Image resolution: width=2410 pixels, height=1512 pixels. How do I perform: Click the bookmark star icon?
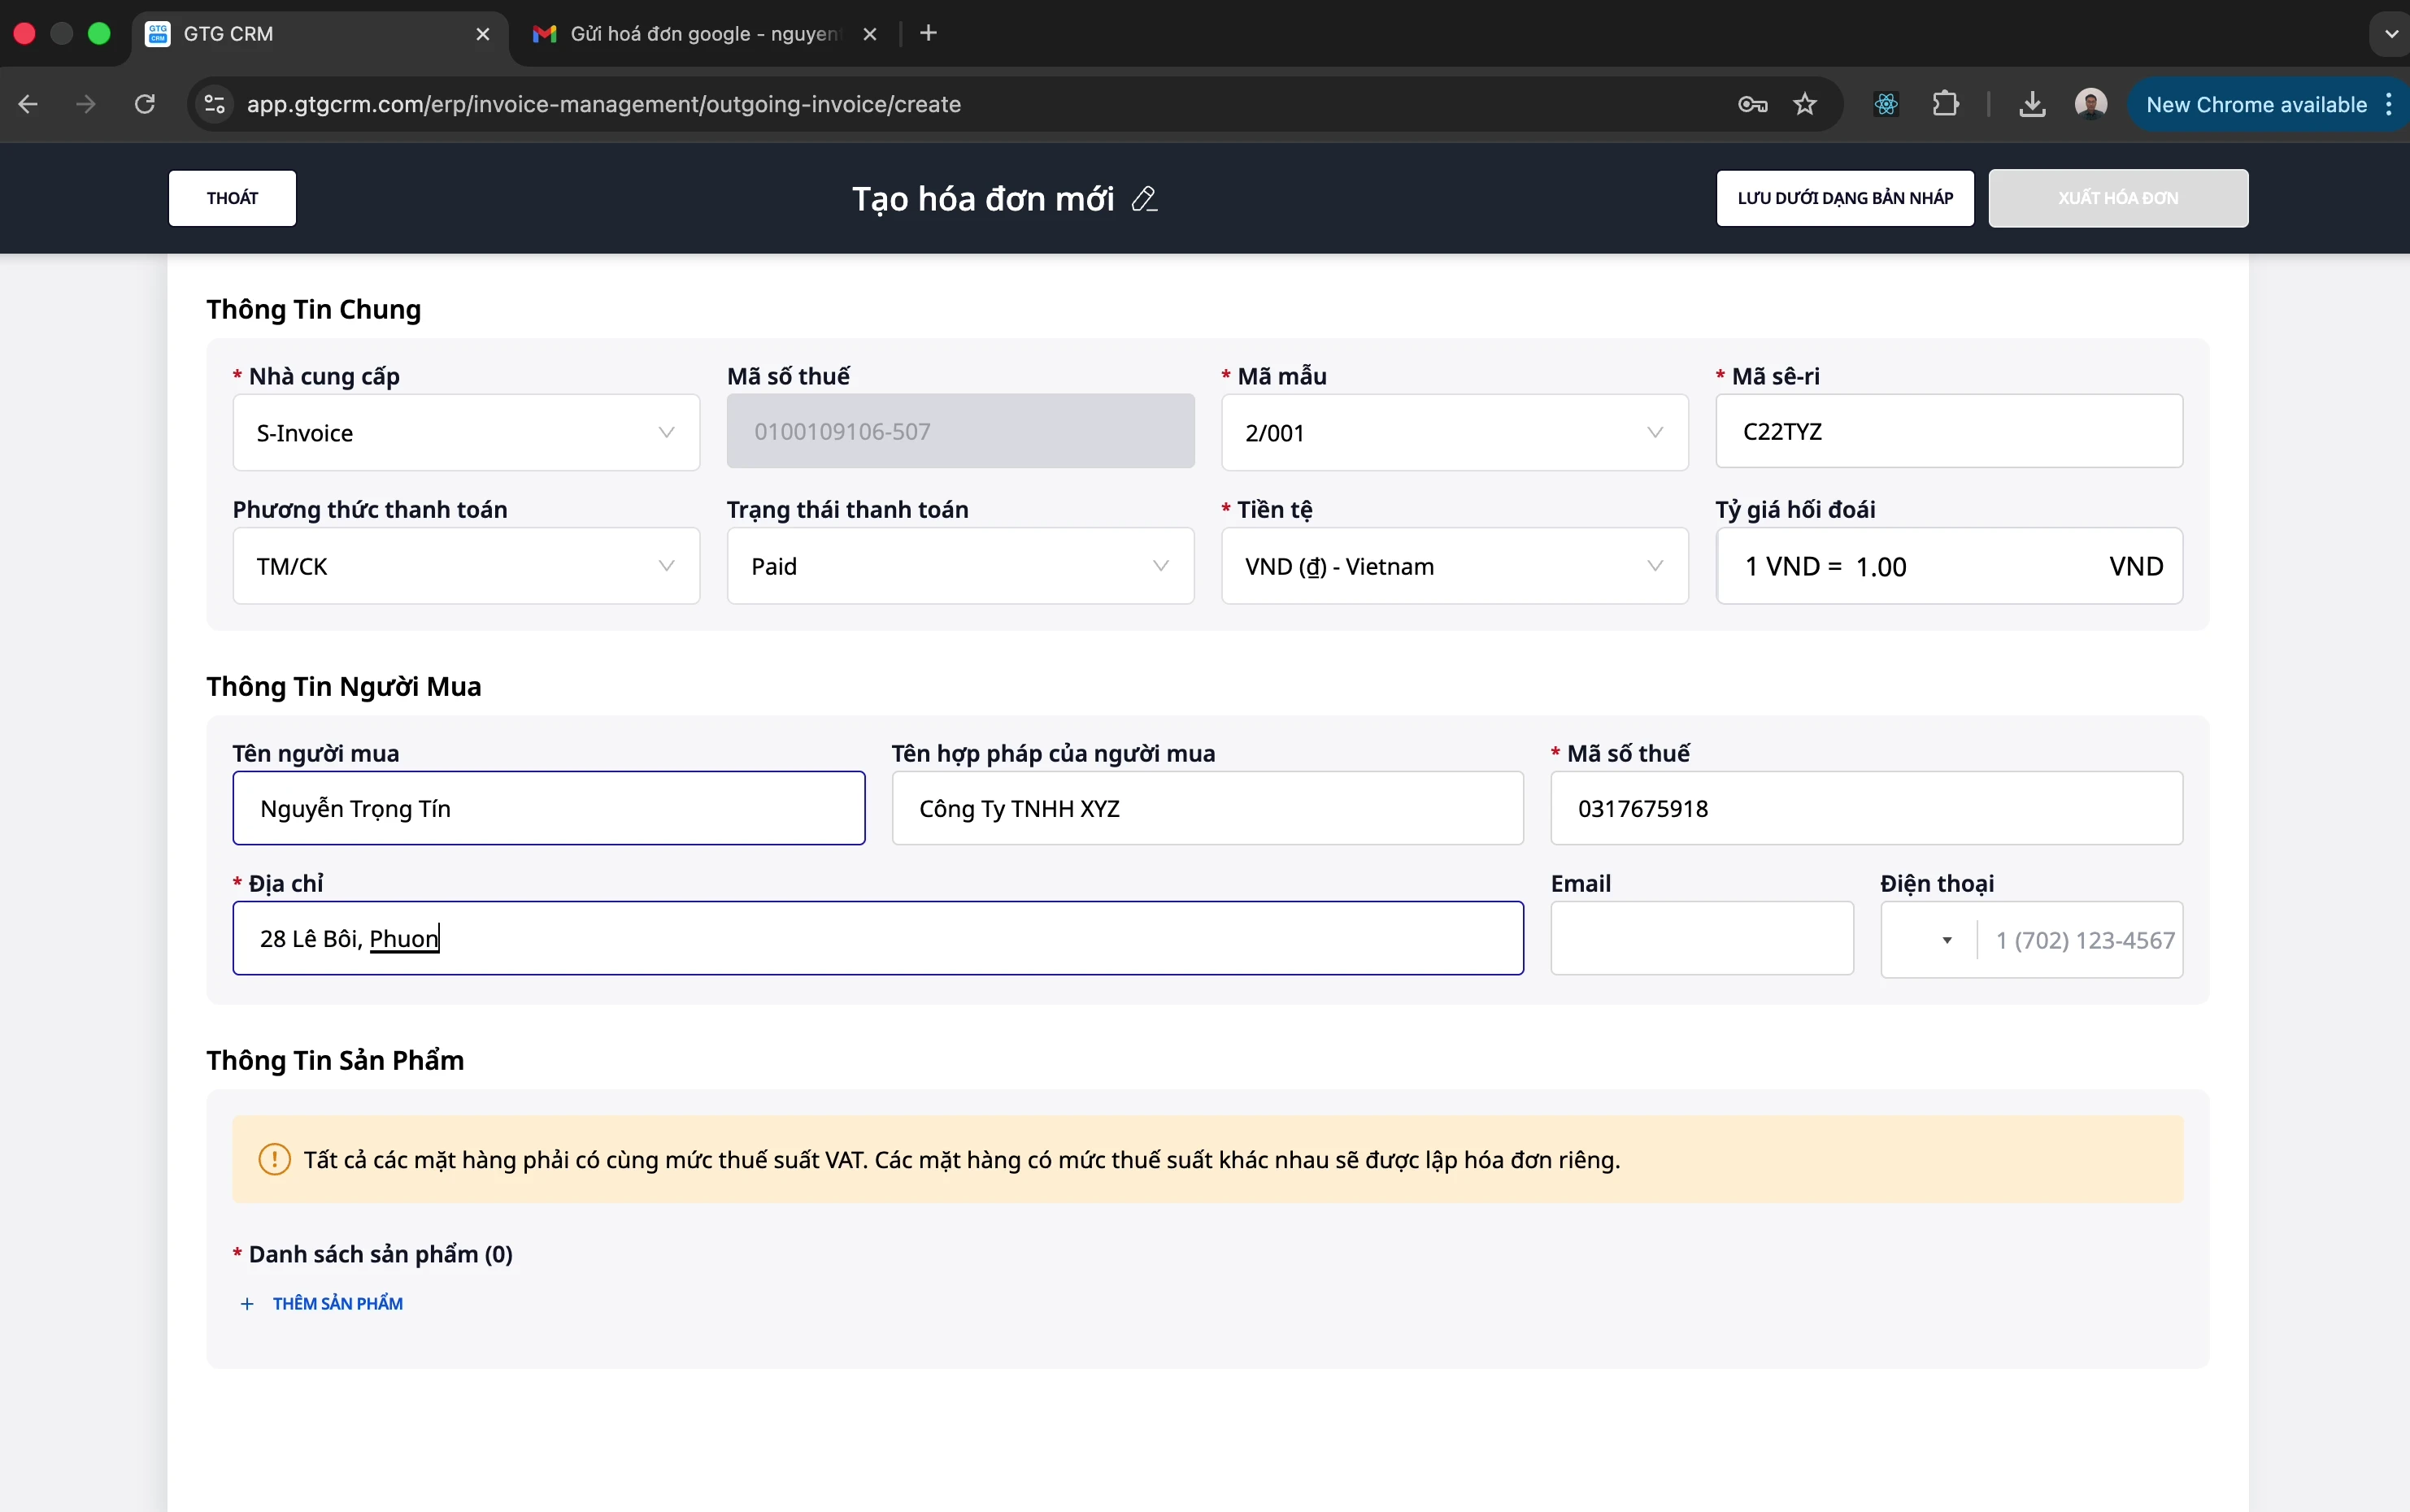1804,104
